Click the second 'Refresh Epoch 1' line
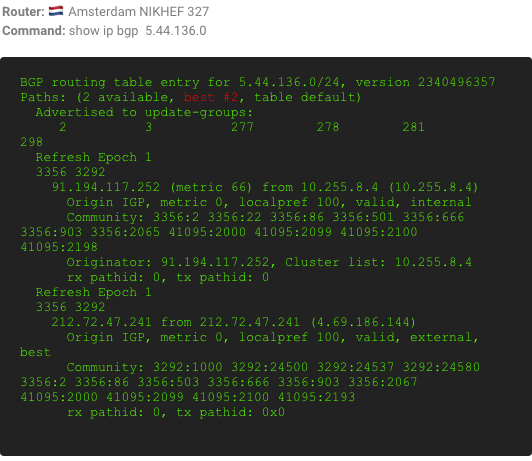532x461 pixels. click(93, 292)
